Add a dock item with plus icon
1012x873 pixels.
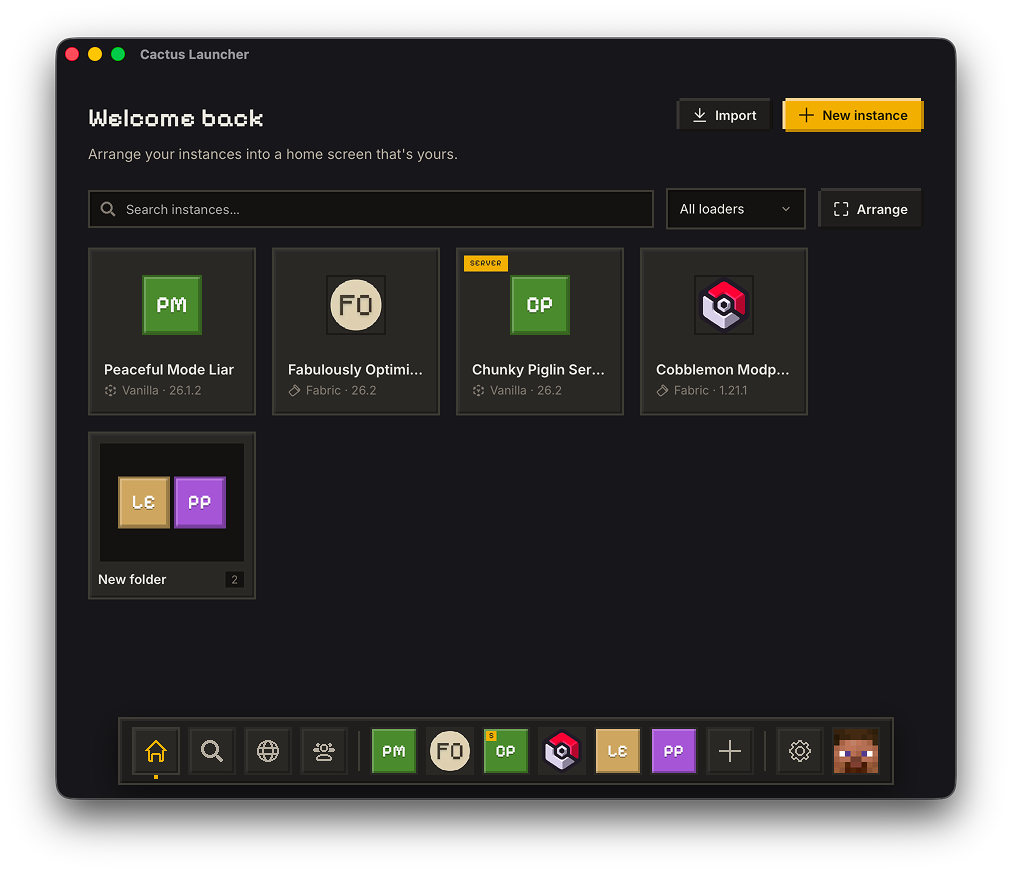coord(730,750)
